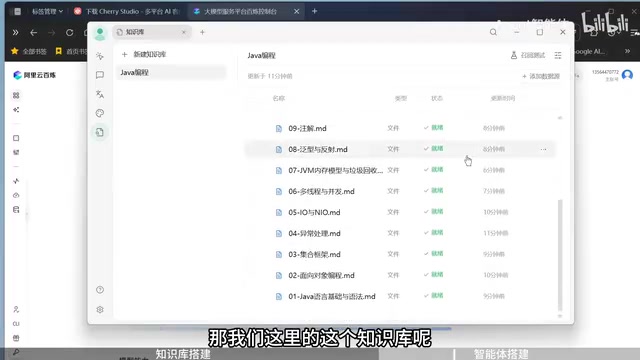Click the 类型 column header
Image resolution: width=640 pixels, height=360 pixels.
tap(401, 98)
